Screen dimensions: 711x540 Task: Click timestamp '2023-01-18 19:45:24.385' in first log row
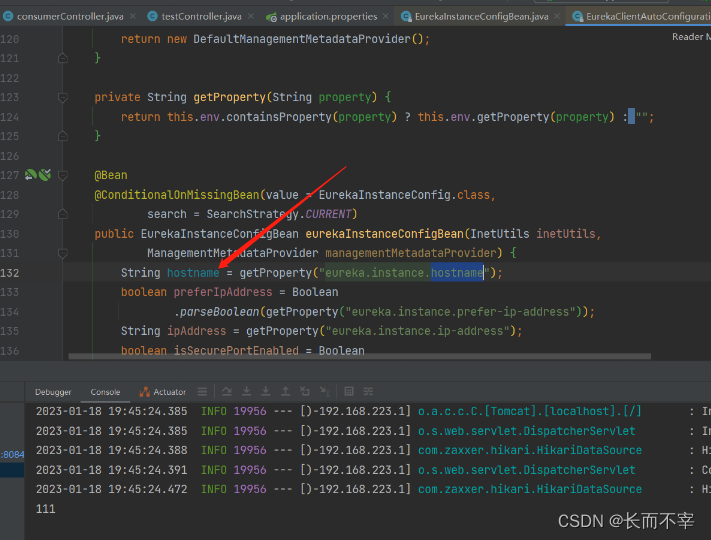(x=112, y=411)
